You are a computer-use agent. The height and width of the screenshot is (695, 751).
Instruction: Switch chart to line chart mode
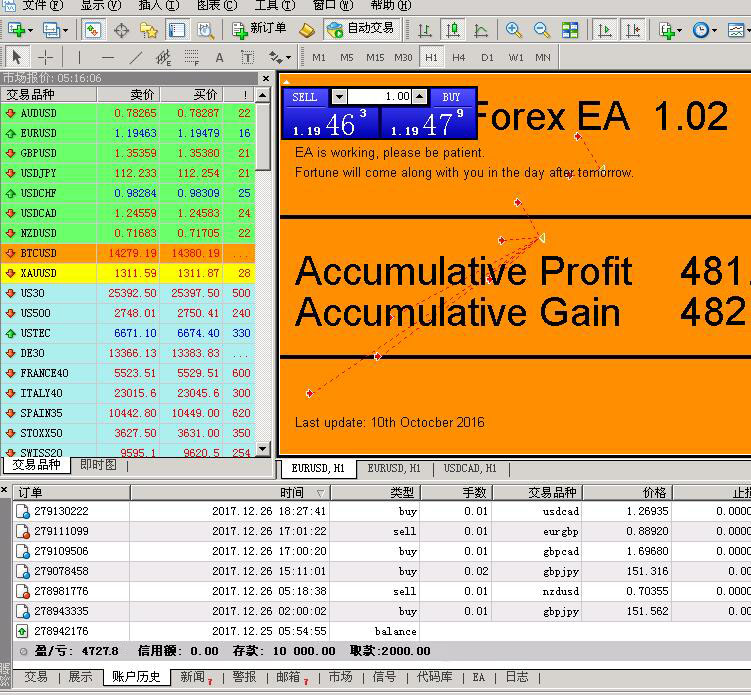point(480,30)
